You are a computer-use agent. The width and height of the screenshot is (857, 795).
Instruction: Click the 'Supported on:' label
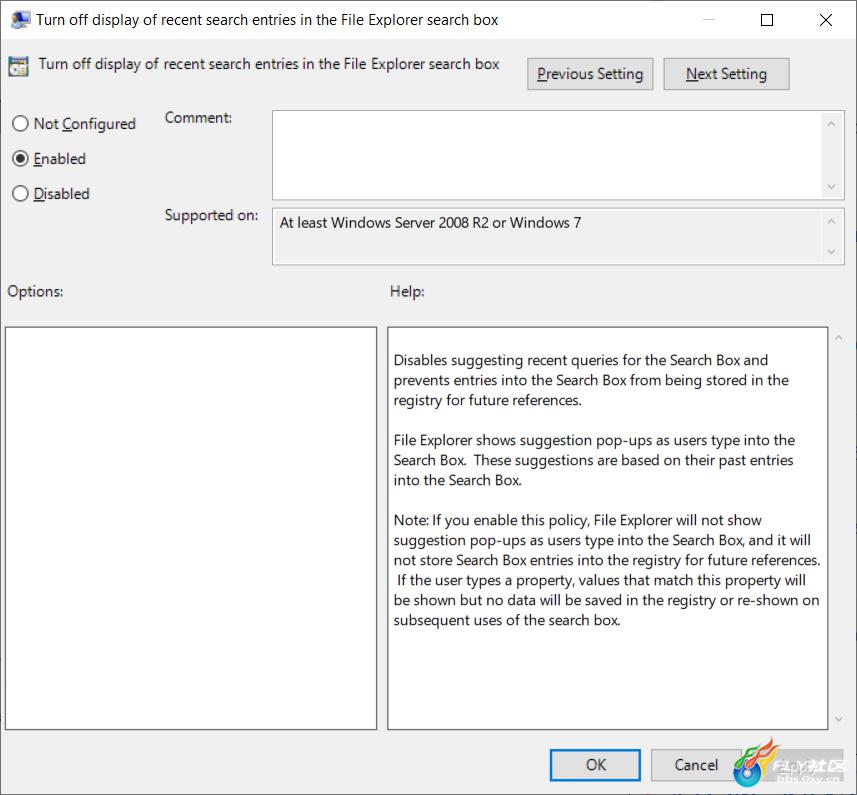pos(212,215)
